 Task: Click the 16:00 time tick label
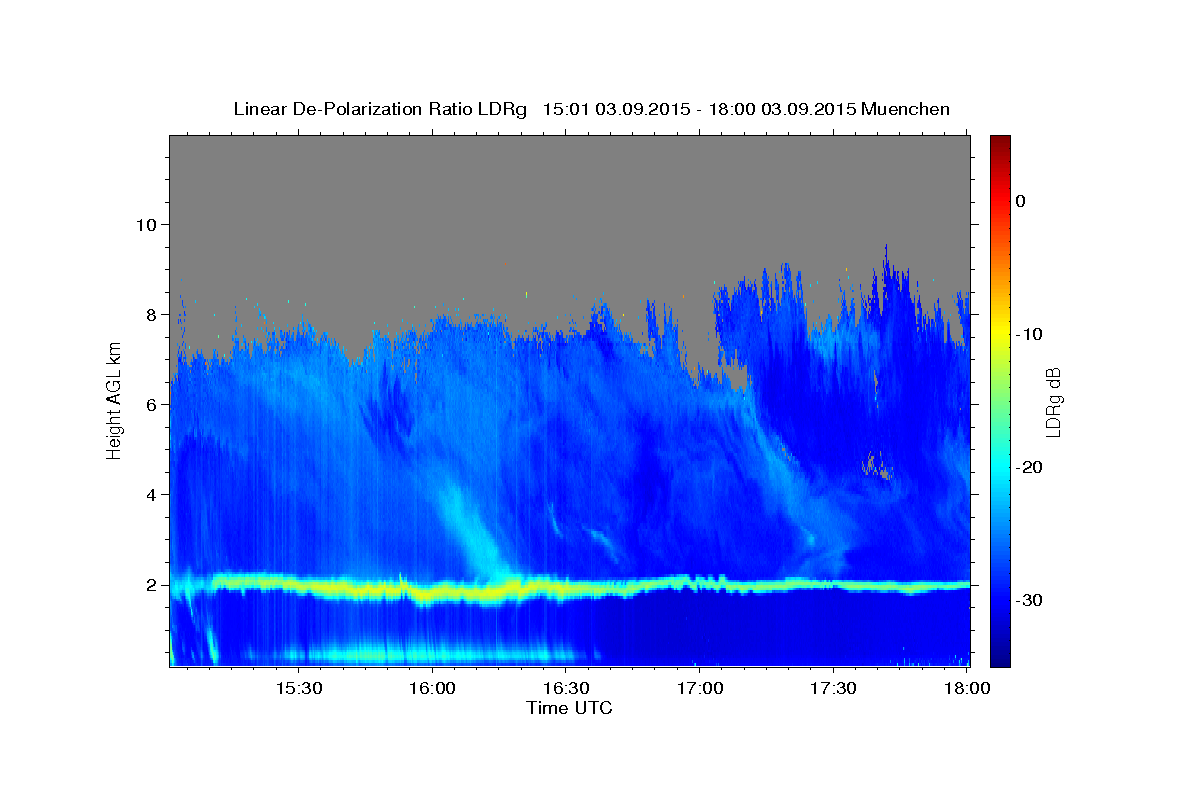pos(432,689)
